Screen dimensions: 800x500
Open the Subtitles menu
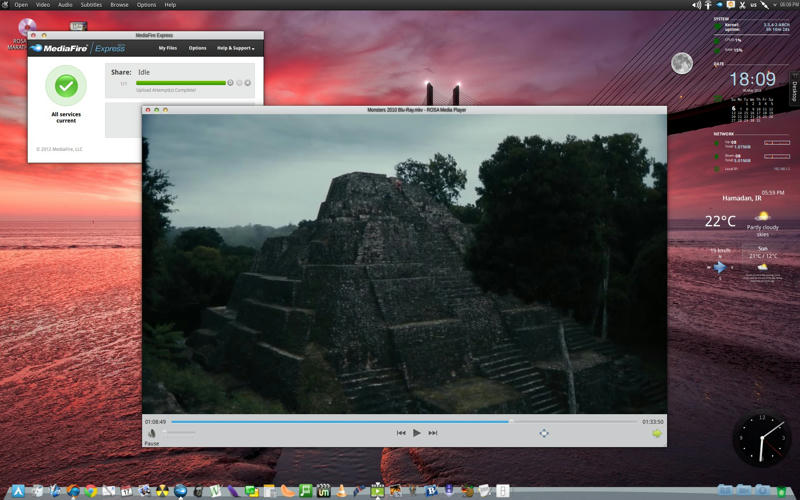91,5
